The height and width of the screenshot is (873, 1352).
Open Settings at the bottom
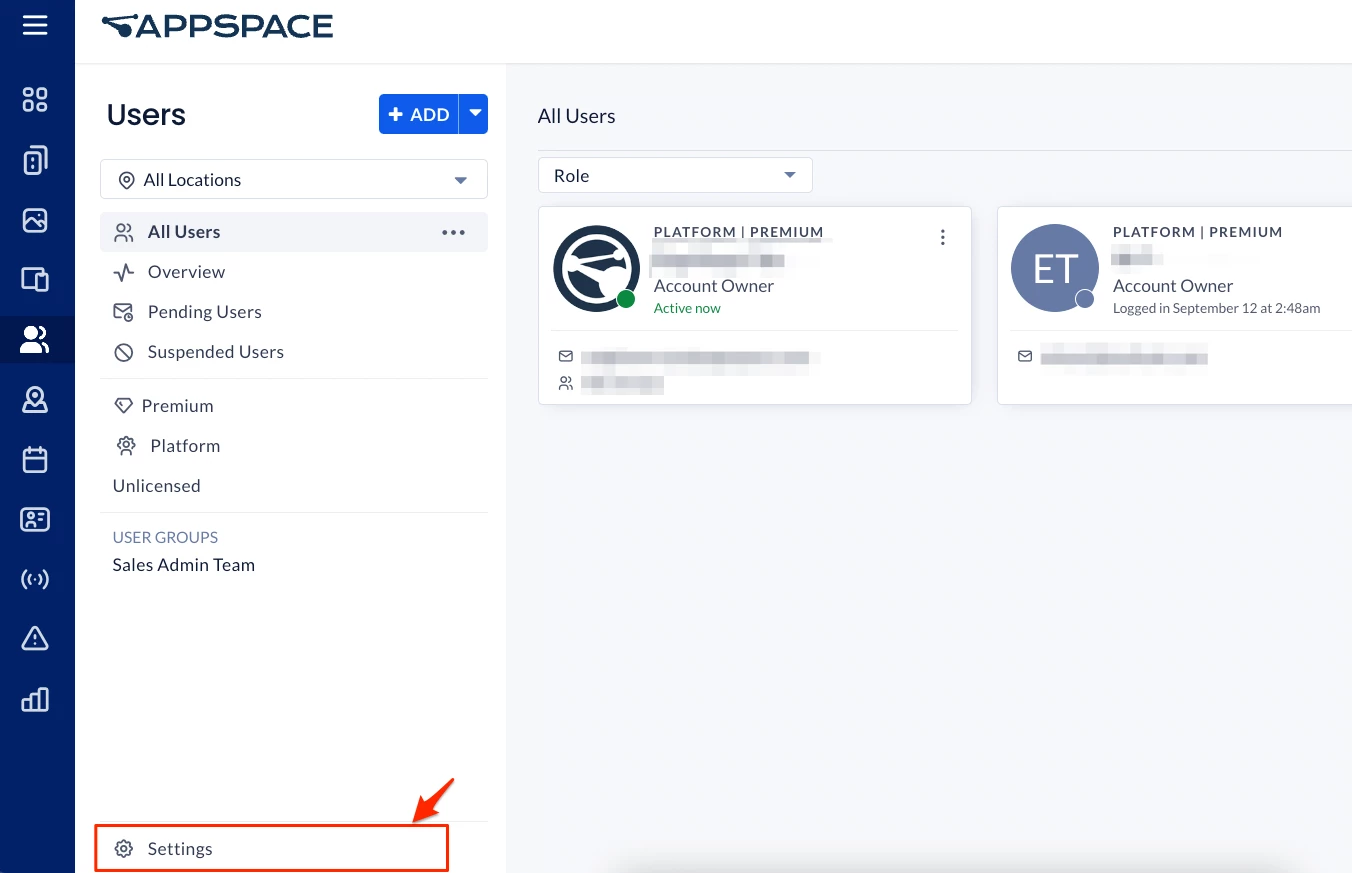272,849
